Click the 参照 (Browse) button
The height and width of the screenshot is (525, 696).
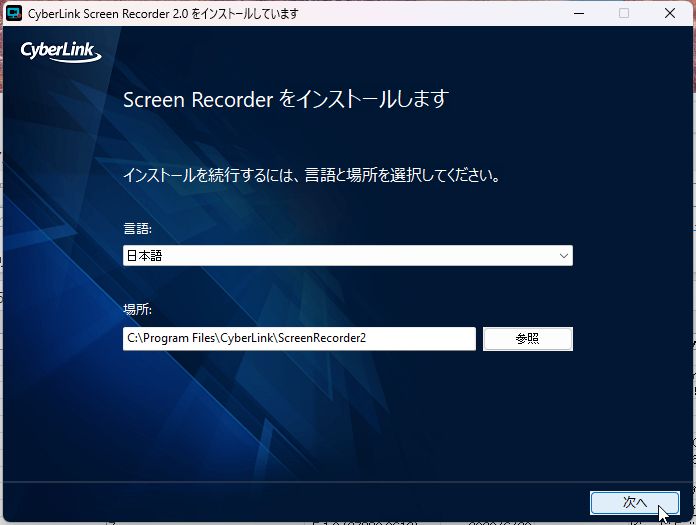coord(528,339)
